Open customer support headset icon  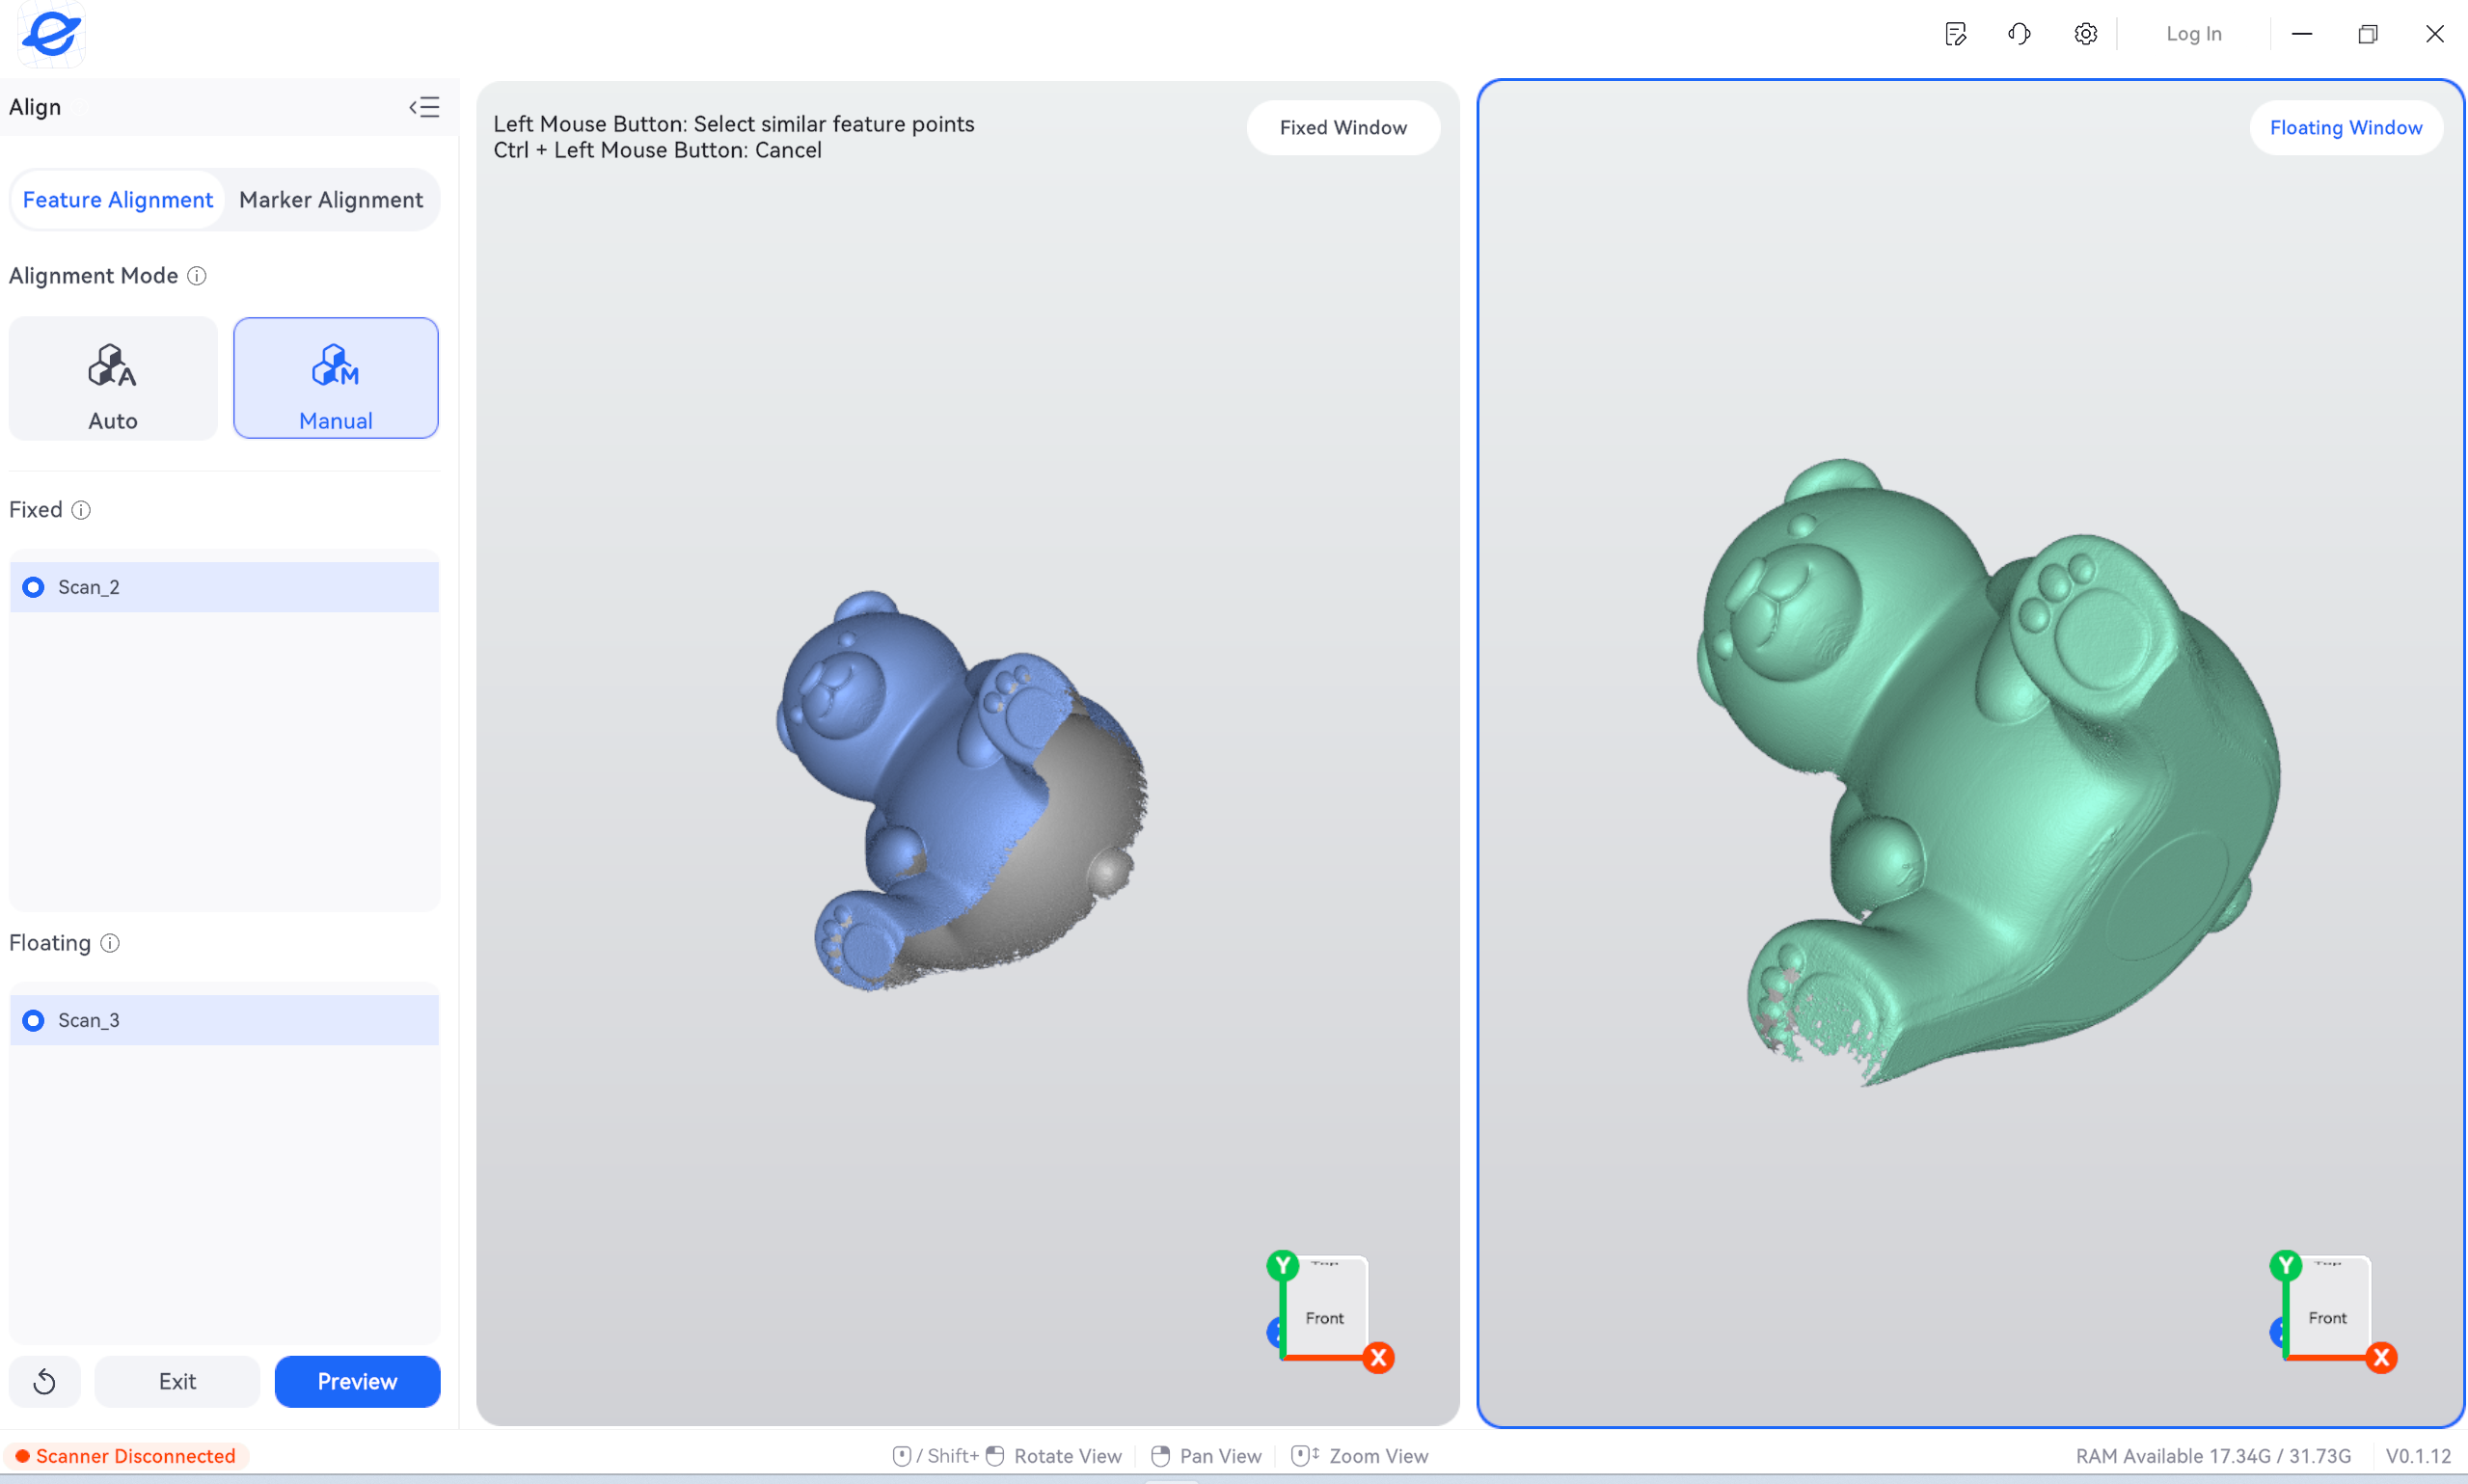[2020, 34]
